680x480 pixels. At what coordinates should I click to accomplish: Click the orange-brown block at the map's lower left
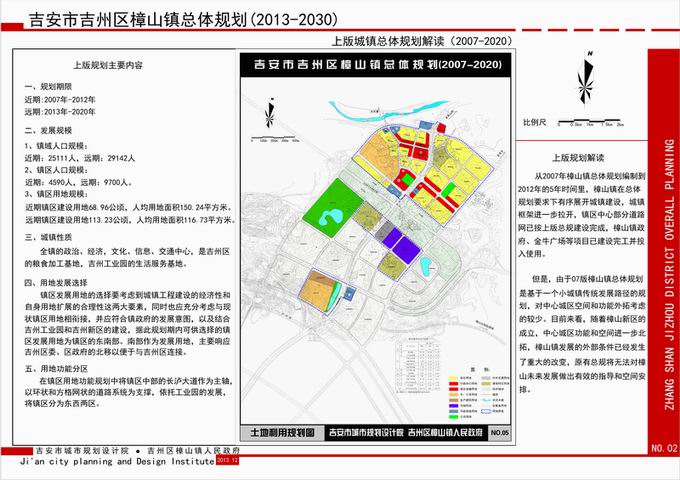317,290
